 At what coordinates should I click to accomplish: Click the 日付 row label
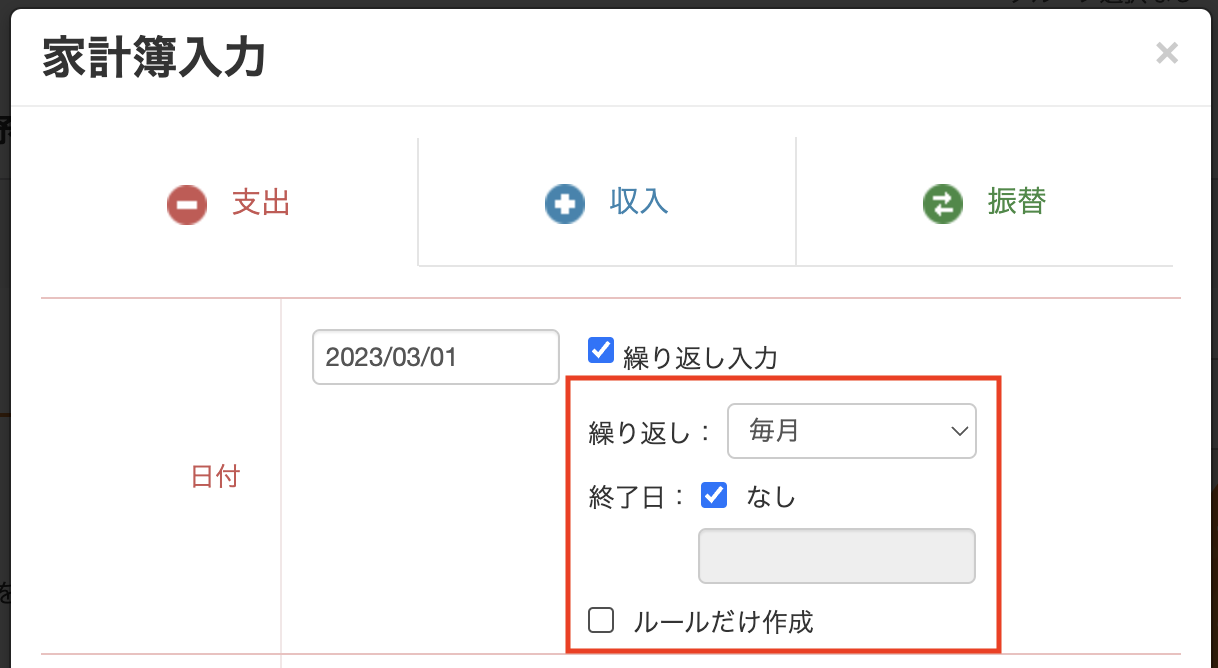point(215,477)
